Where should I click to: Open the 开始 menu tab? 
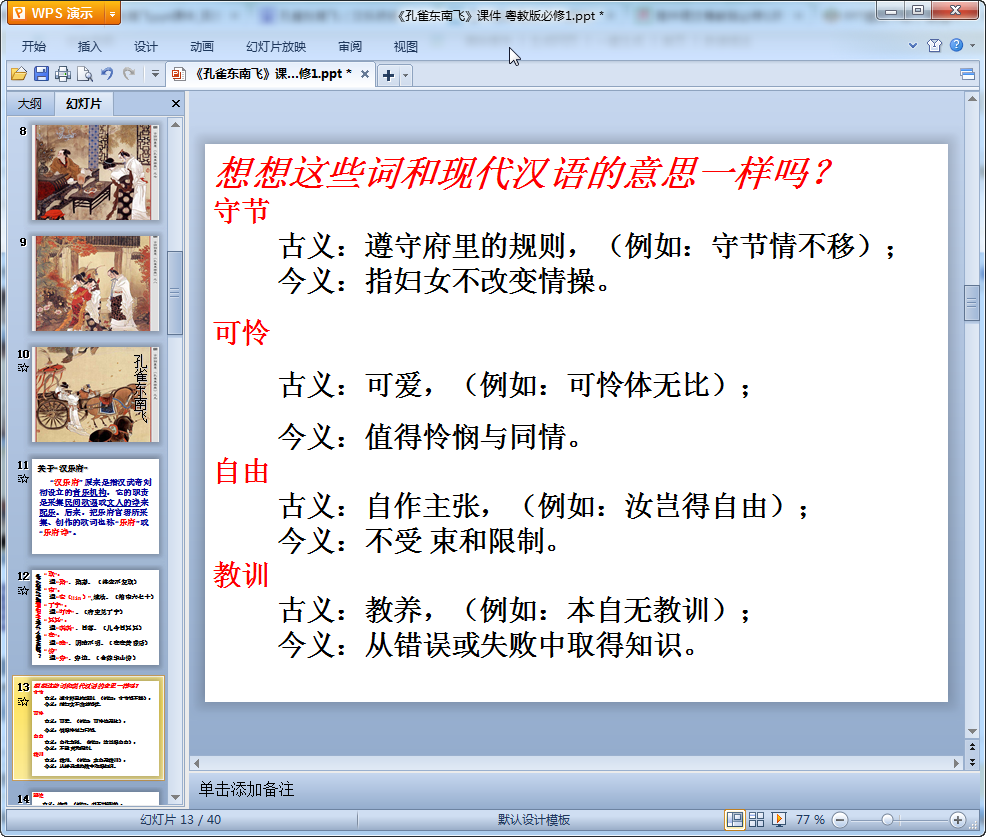[x=34, y=47]
